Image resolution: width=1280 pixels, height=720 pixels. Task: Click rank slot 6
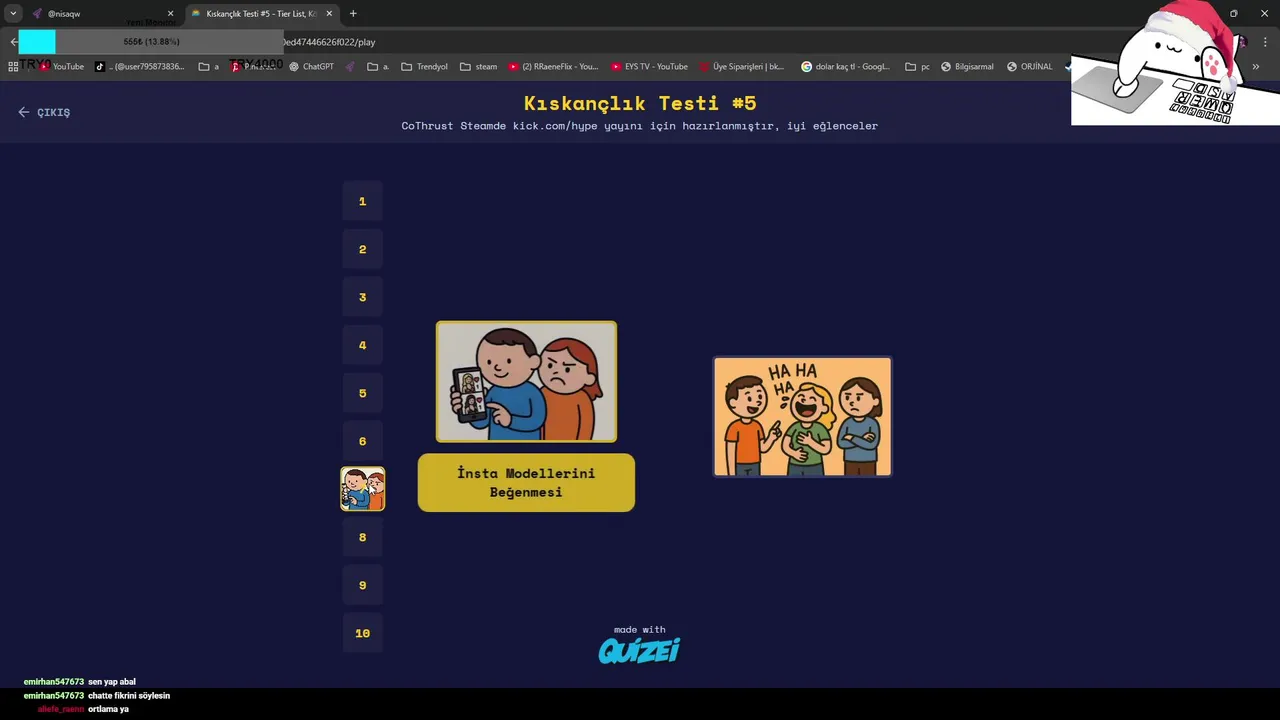point(363,441)
